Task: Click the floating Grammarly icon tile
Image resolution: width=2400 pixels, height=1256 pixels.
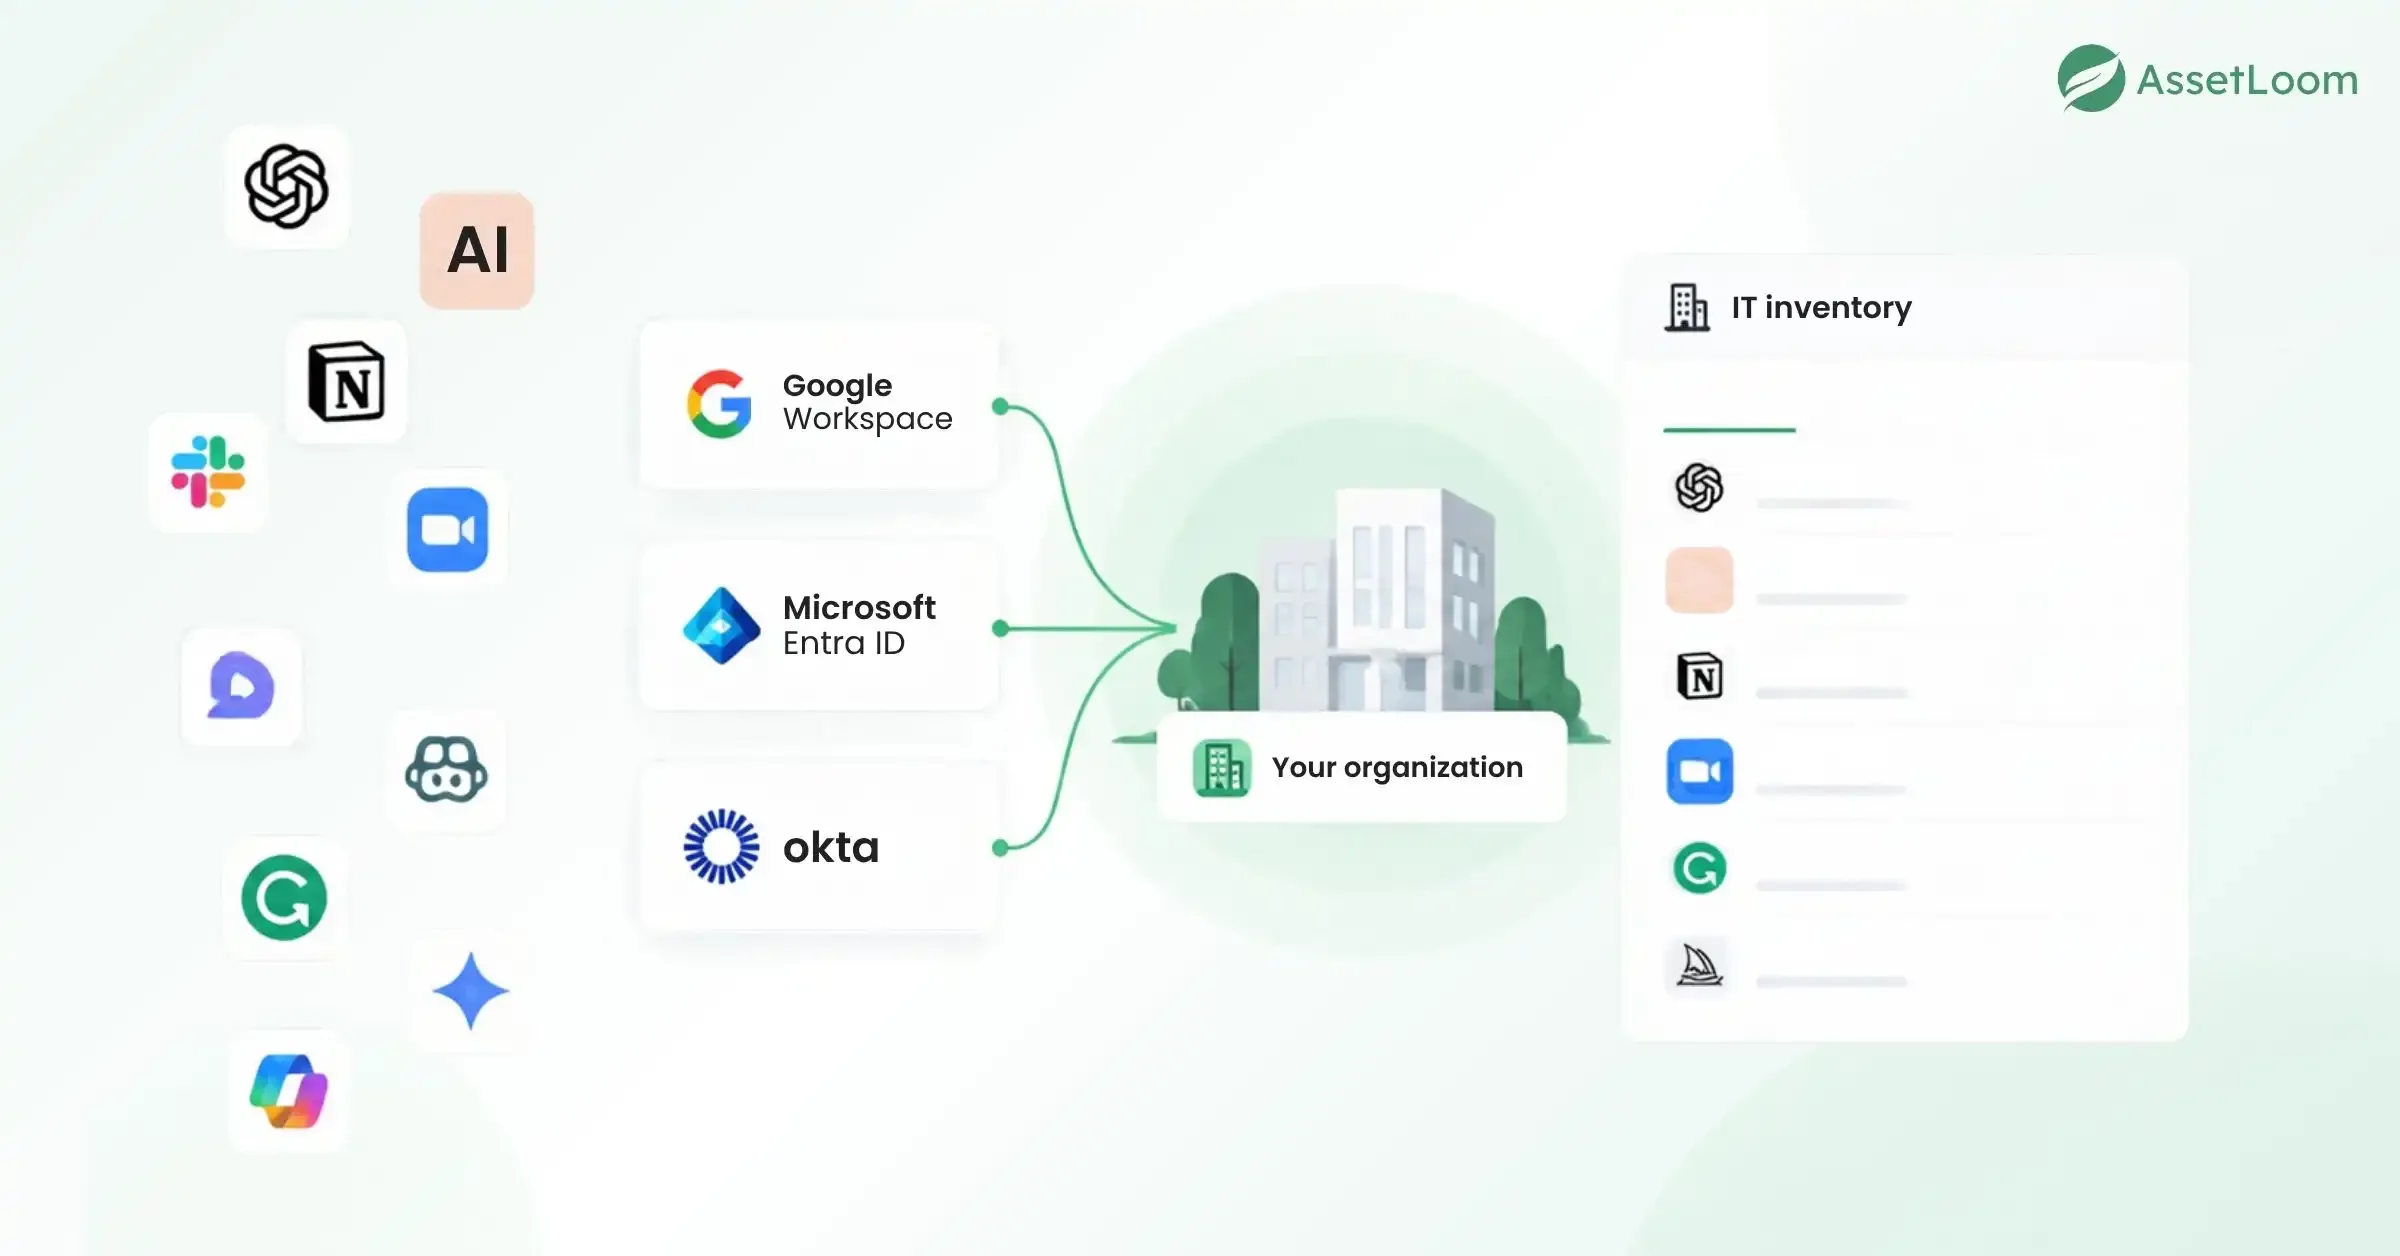Action: point(284,897)
